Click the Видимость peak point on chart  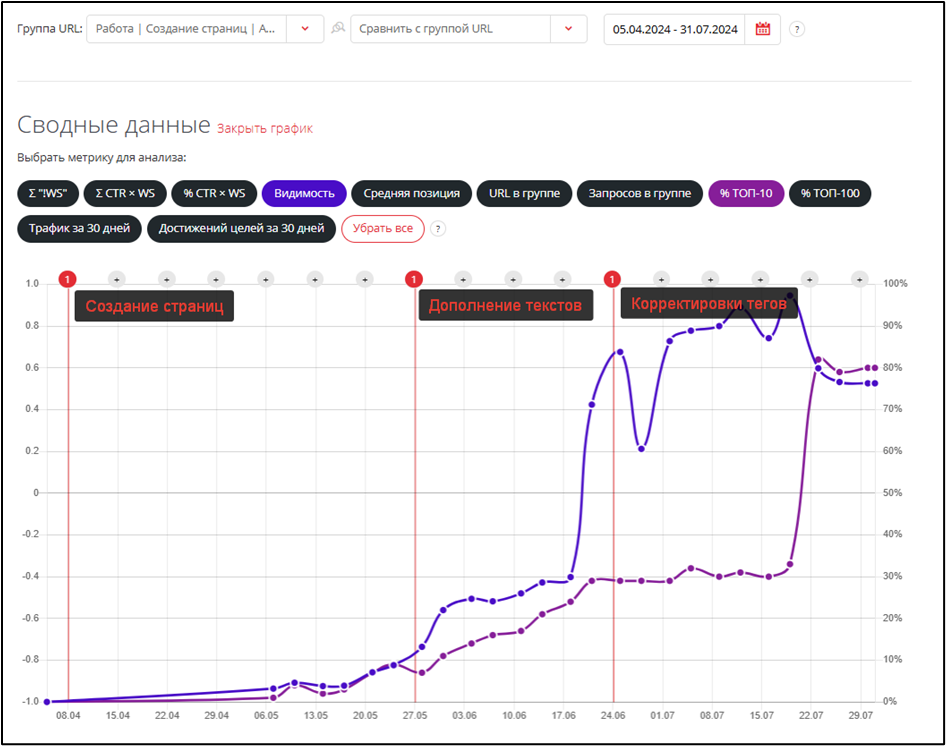(x=790, y=295)
